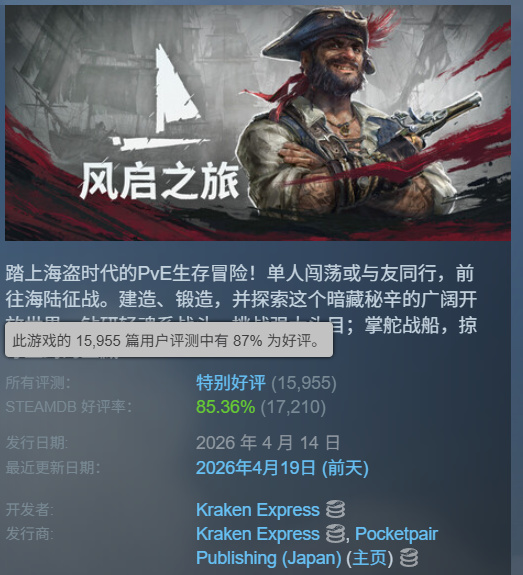Open the 特别好评 review summary link
Screen dimensions: 523x575
click(231, 383)
